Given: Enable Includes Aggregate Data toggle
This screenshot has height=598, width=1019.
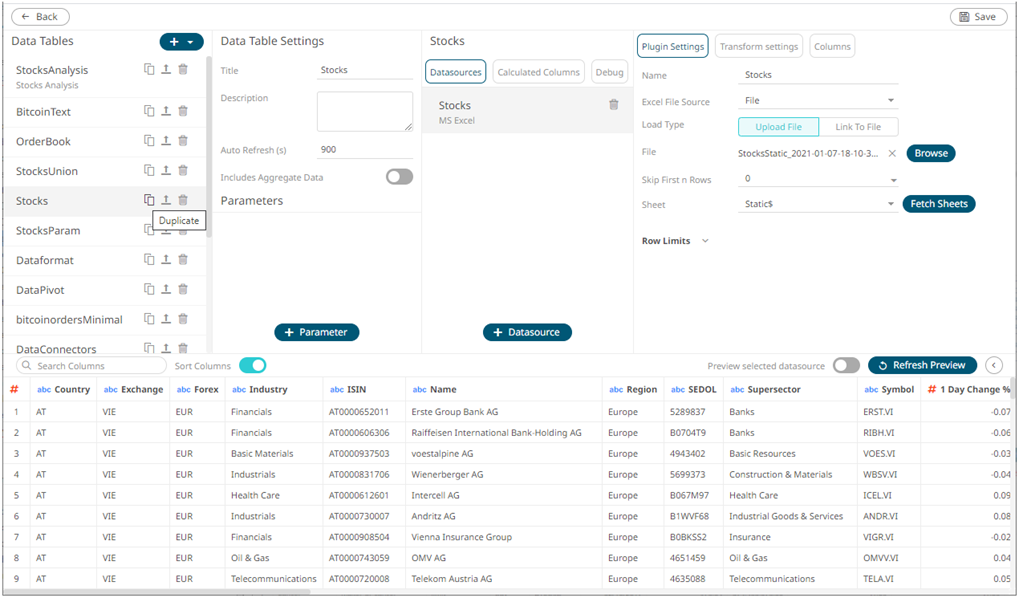Looking at the screenshot, I should tap(399, 177).
